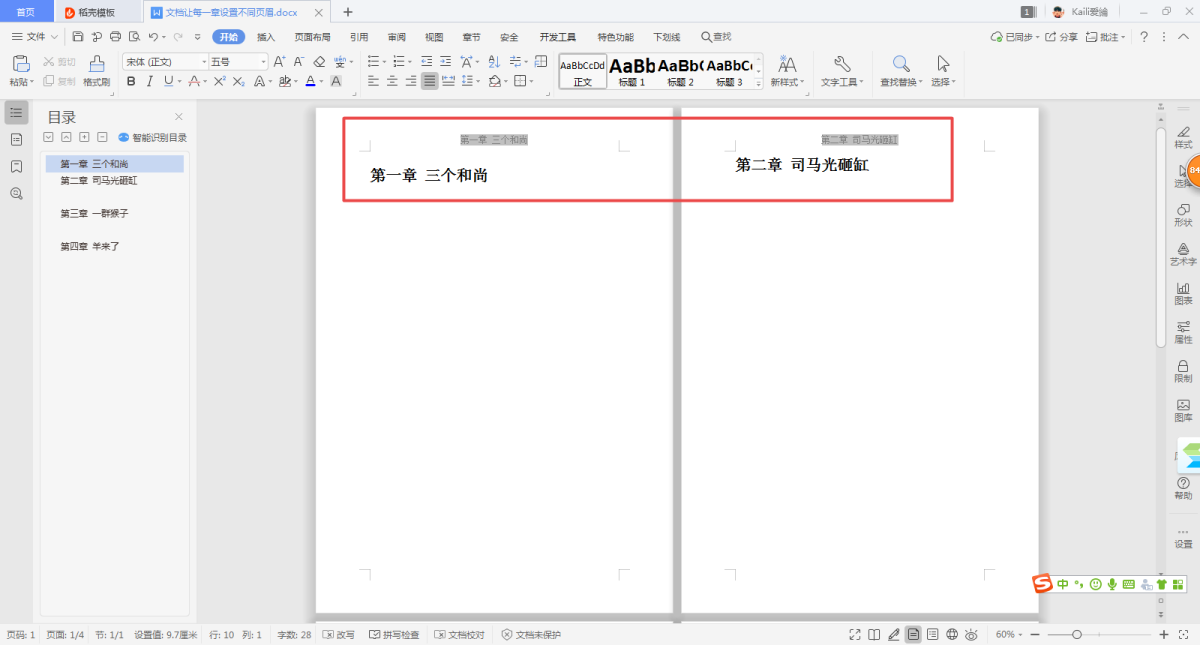Image resolution: width=1200 pixels, height=645 pixels.
Task: Align text left in paragraph group
Action: (373, 81)
